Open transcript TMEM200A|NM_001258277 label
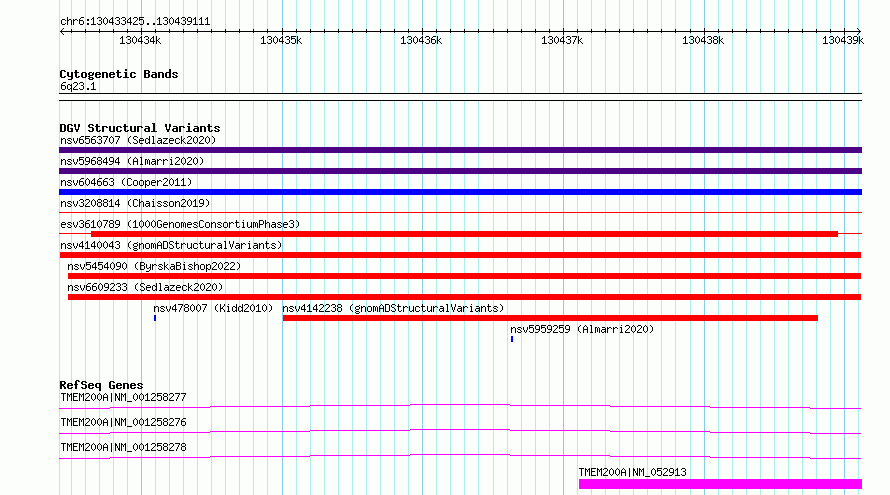The image size is (890, 495). (x=123, y=397)
